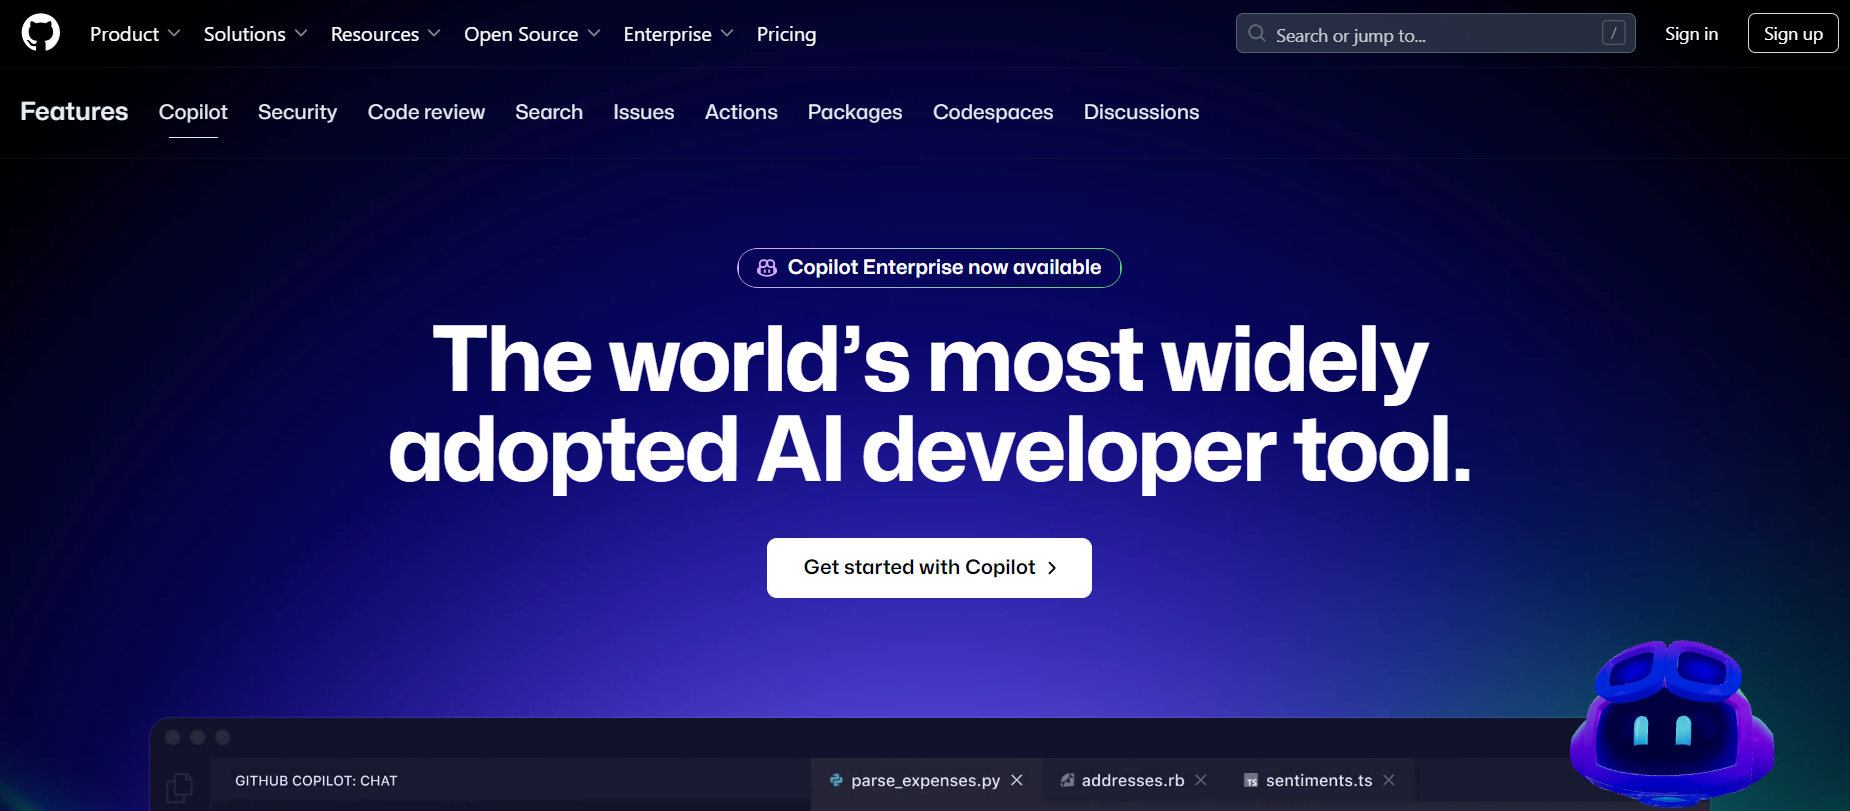The height and width of the screenshot is (811, 1850).
Task: Go to the Search features tab
Action: pyautogui.click(x=549, y=112)
